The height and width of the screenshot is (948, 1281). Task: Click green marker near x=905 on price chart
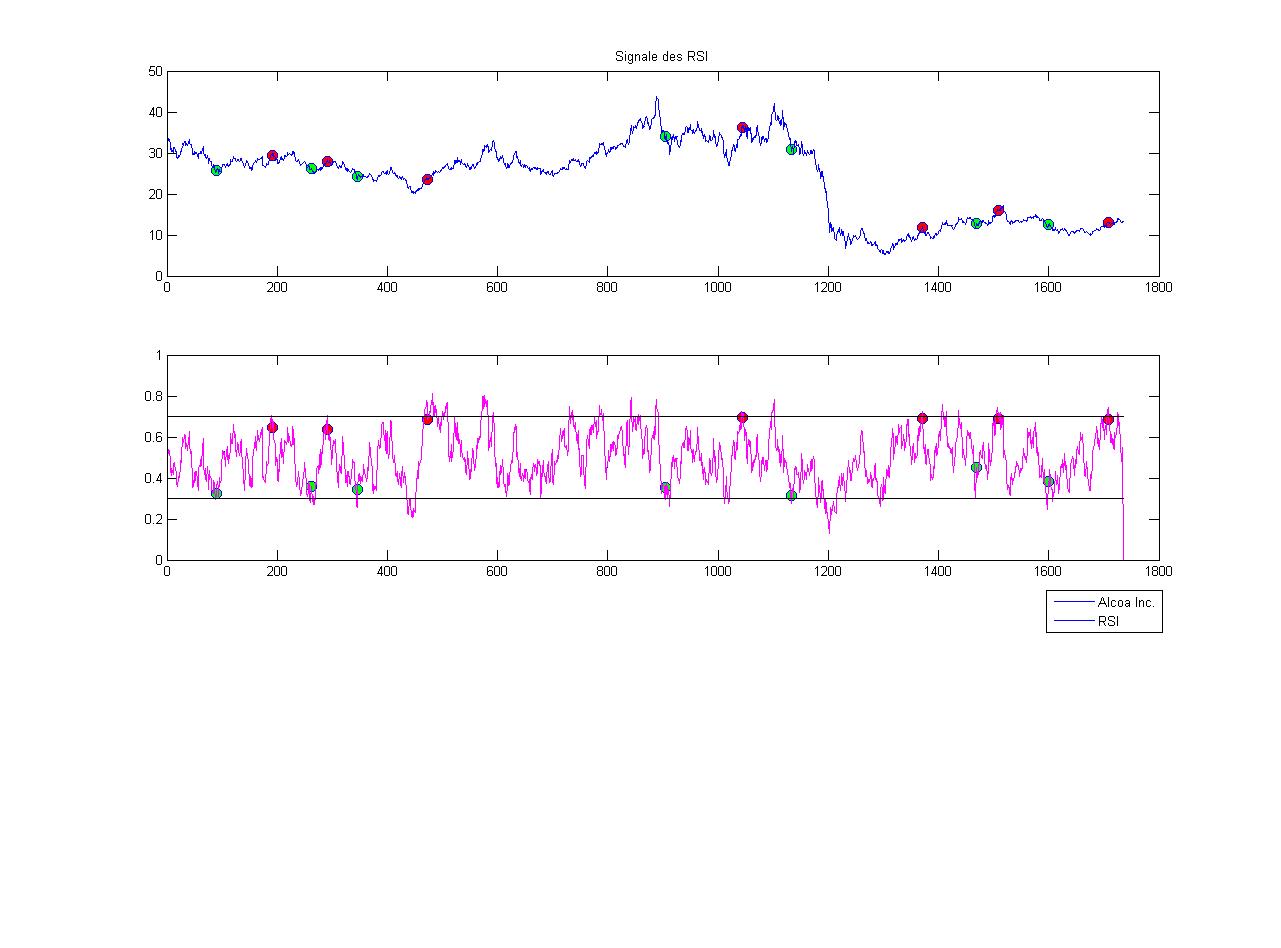coord(665,136)
